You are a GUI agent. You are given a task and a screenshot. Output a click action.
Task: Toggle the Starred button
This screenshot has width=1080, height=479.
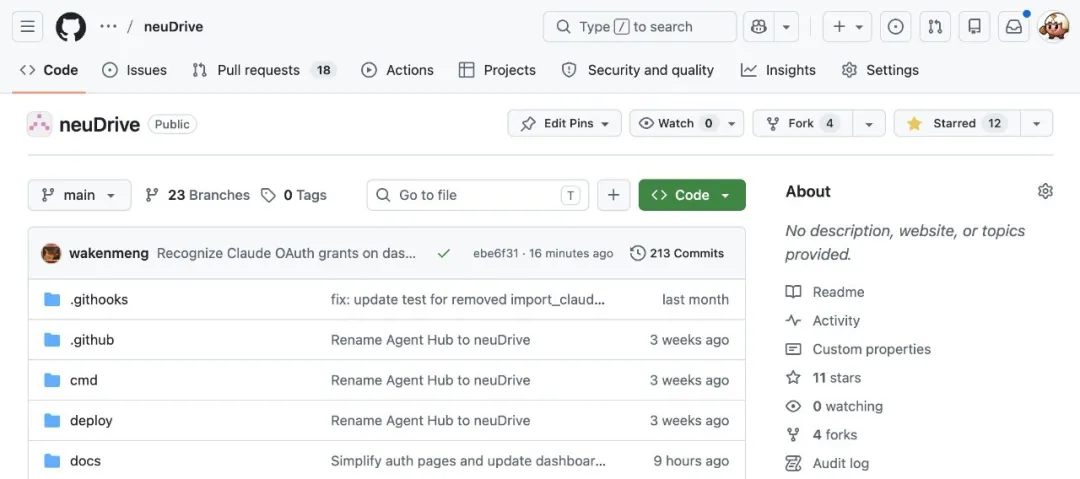(957, 123)
